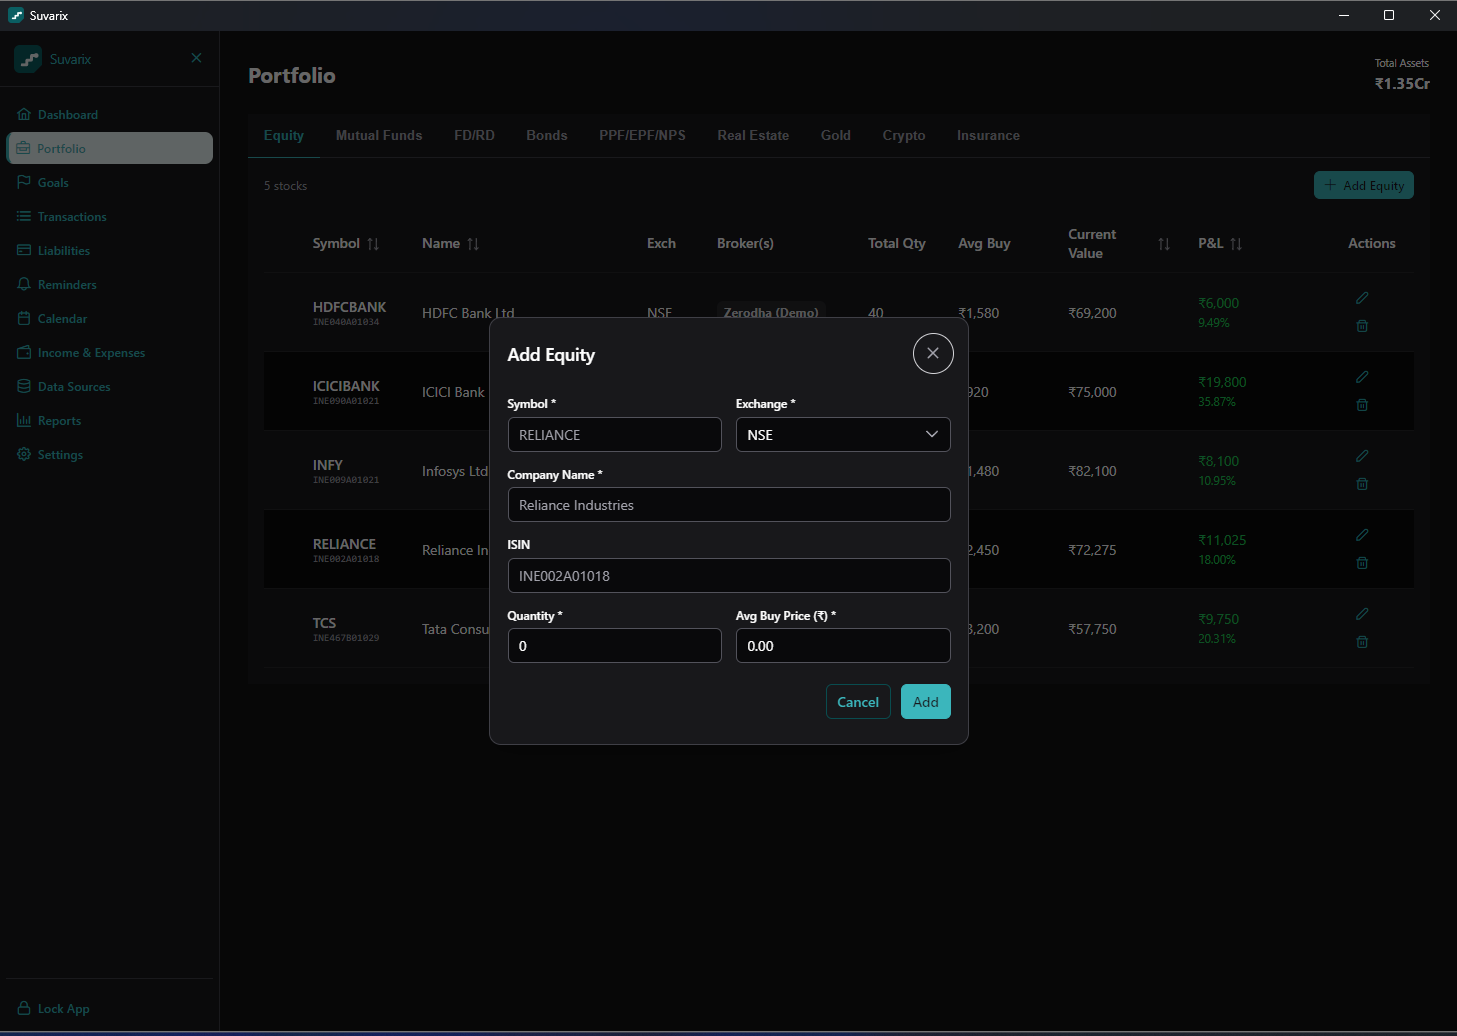Open the Exchange NSE dropdown

coord(843,435)
